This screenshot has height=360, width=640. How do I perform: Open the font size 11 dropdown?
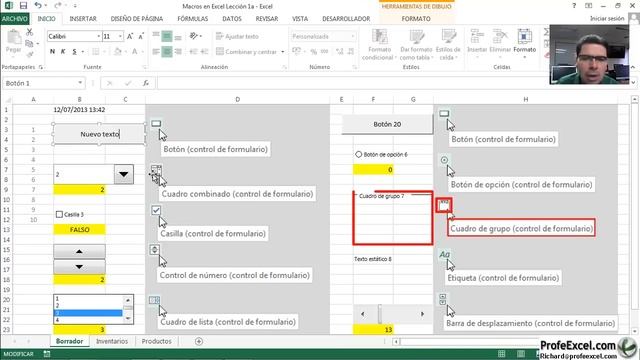pos(120,36)
